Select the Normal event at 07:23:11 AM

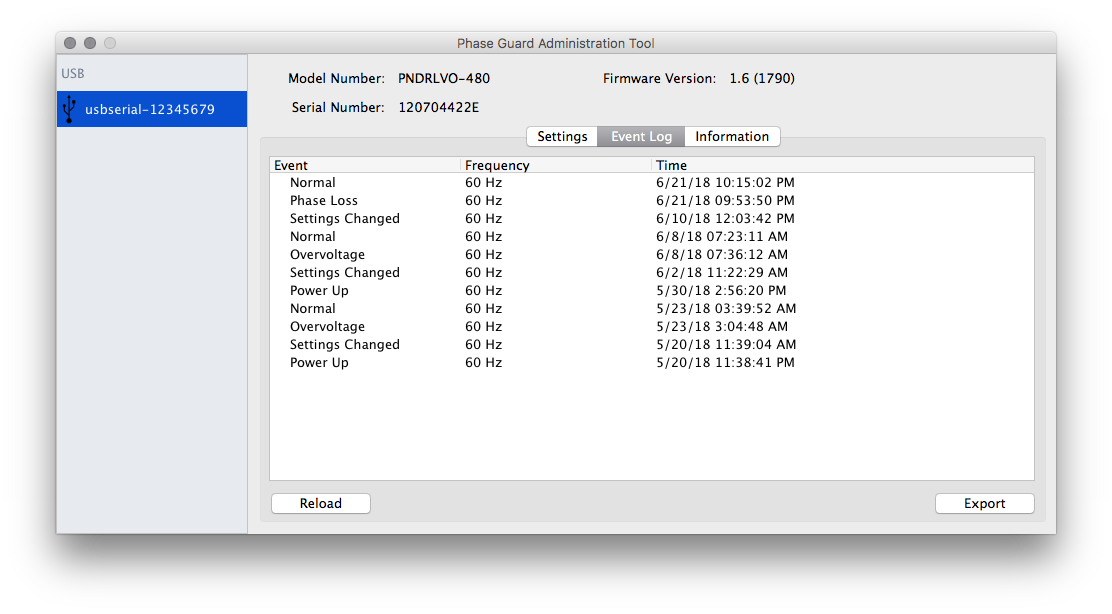point(652,237)
